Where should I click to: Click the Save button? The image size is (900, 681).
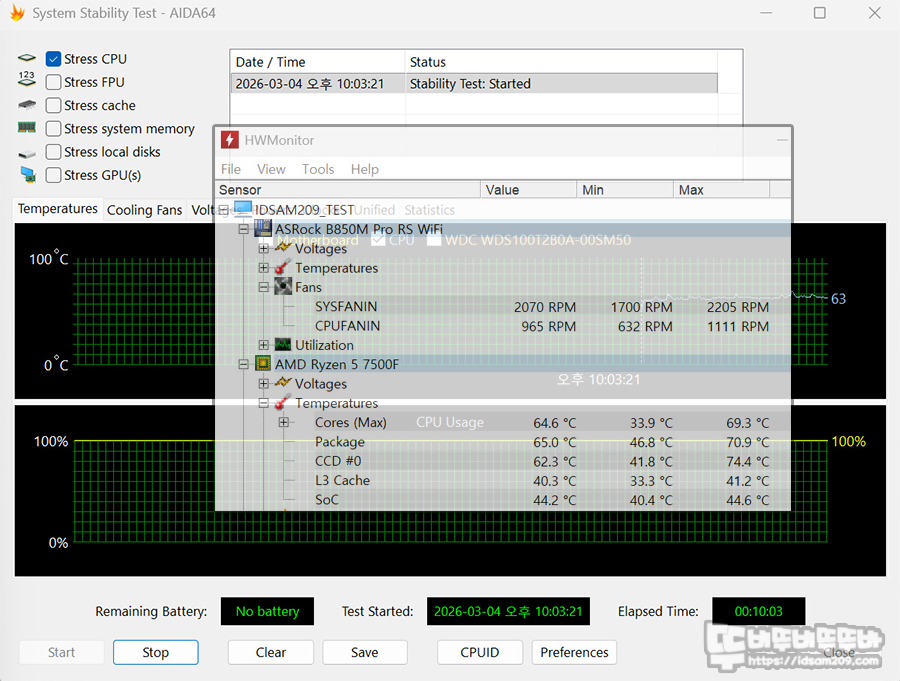pos(364,652)
